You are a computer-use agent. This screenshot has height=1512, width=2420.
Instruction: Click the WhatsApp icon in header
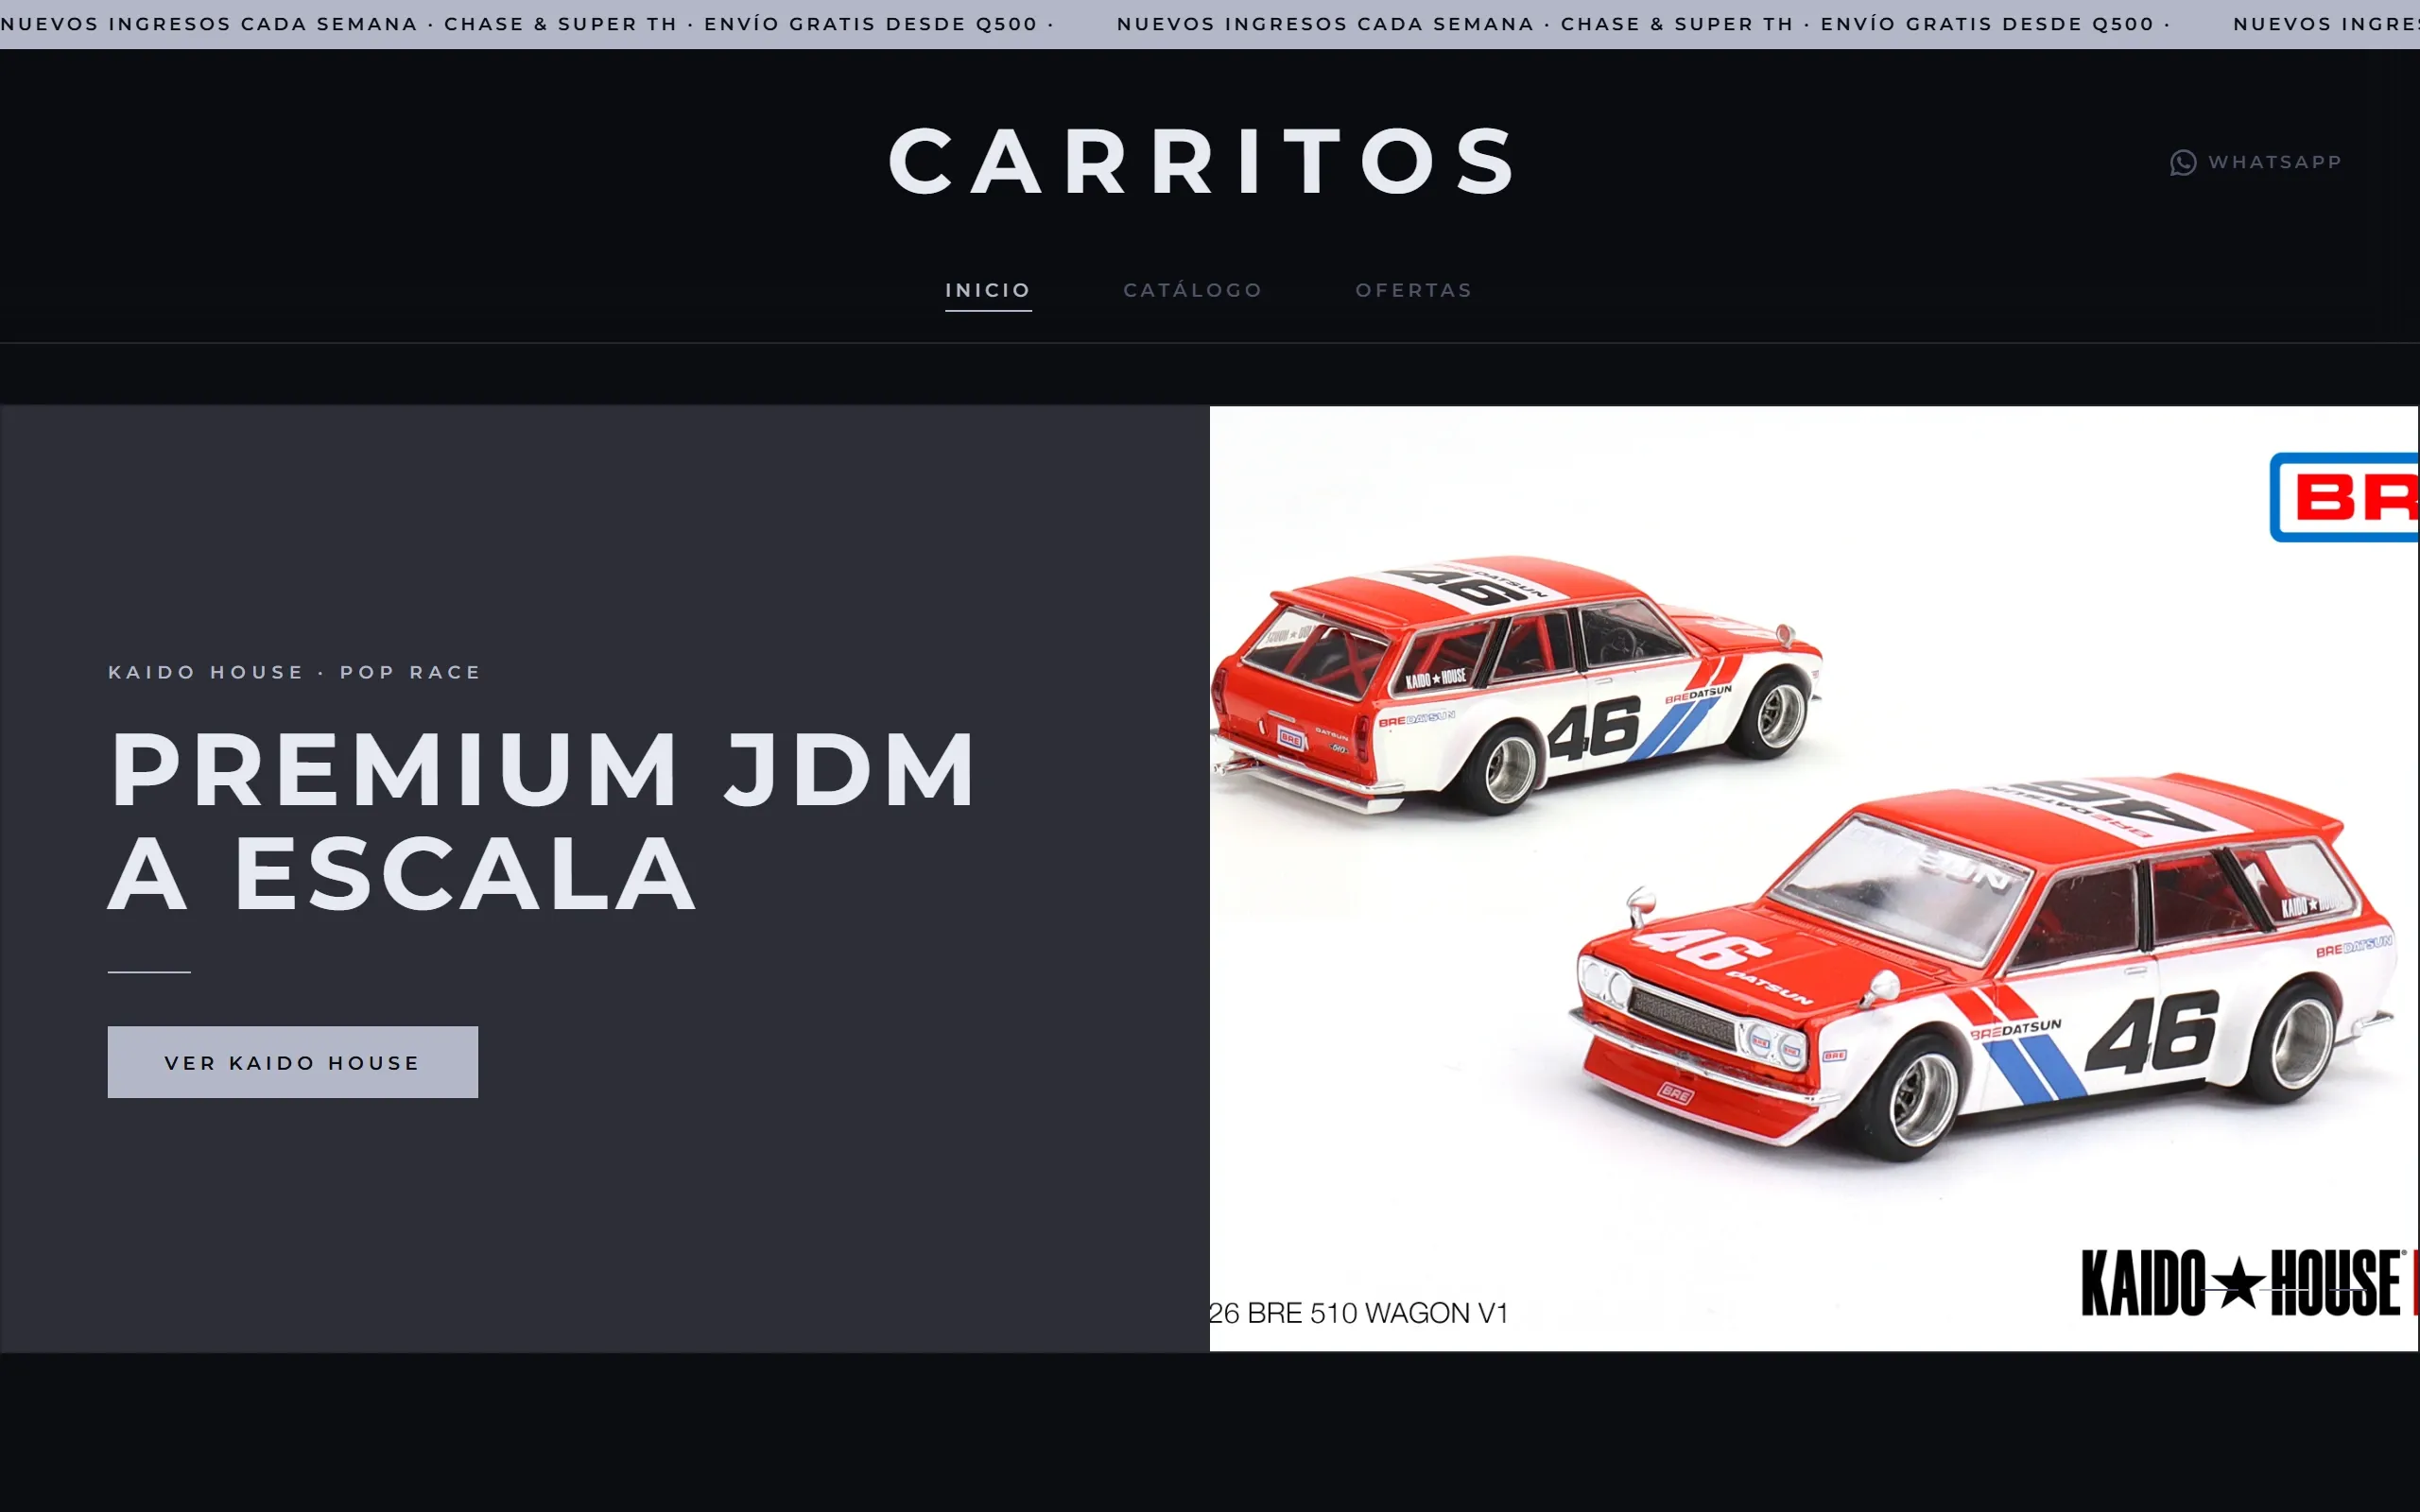[x=2183, y=162]
